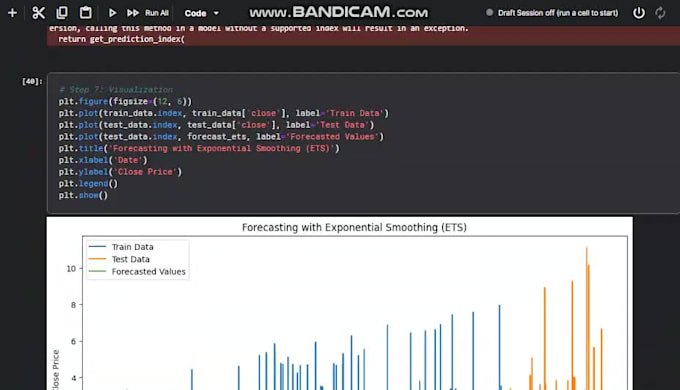Click plt.xlabel('Date') code line
The height and width of the screenshot is (390, 680).
103,160
